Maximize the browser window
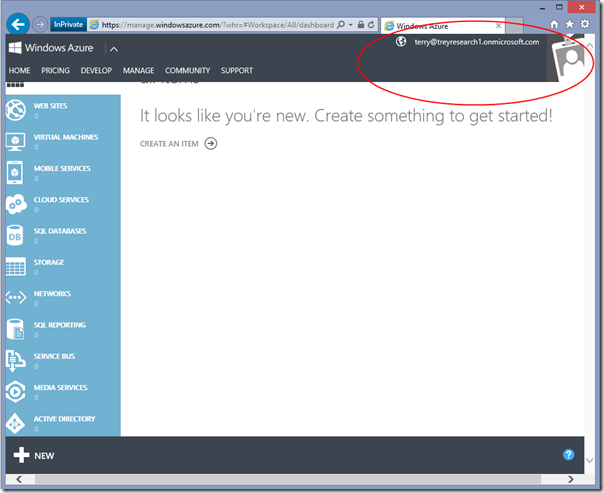 559,7
